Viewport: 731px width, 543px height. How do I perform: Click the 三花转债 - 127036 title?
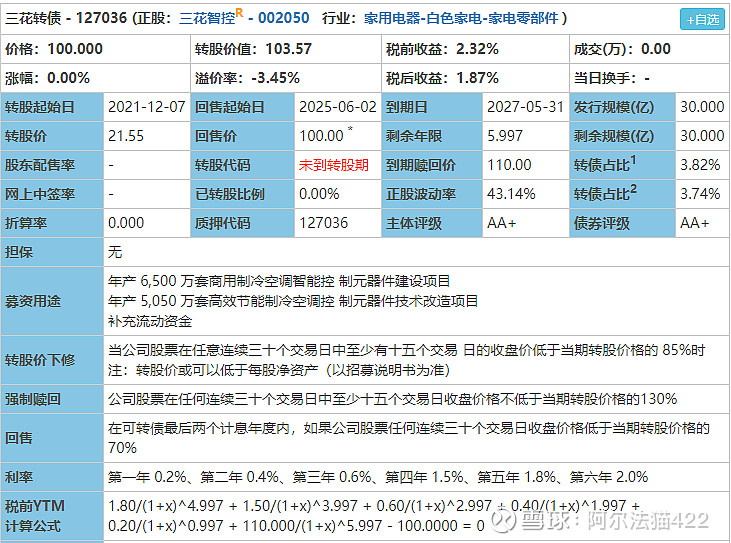[66, 18]
